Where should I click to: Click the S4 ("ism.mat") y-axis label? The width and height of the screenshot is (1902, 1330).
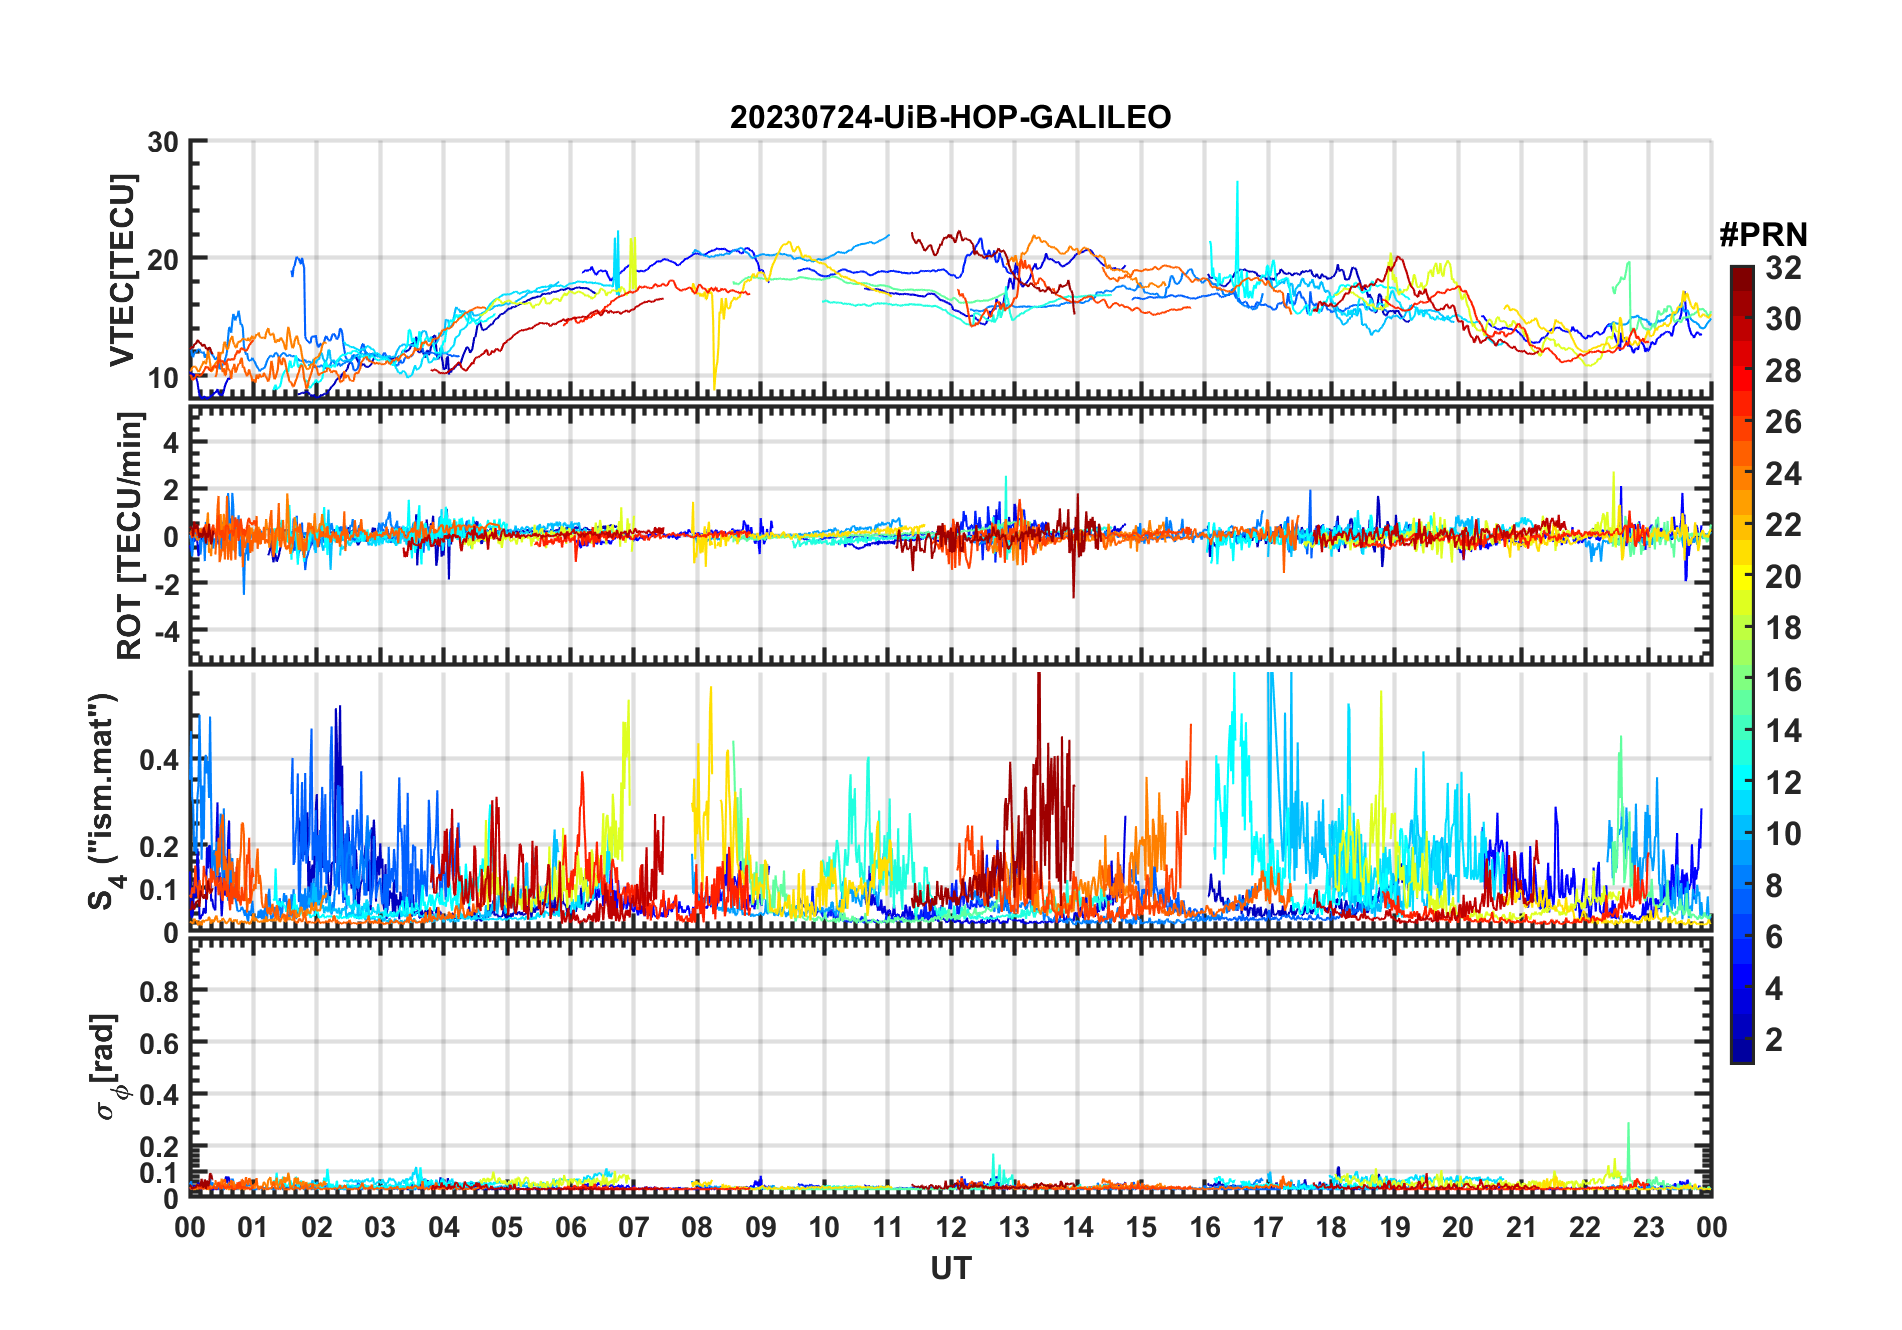coord(105,801)
